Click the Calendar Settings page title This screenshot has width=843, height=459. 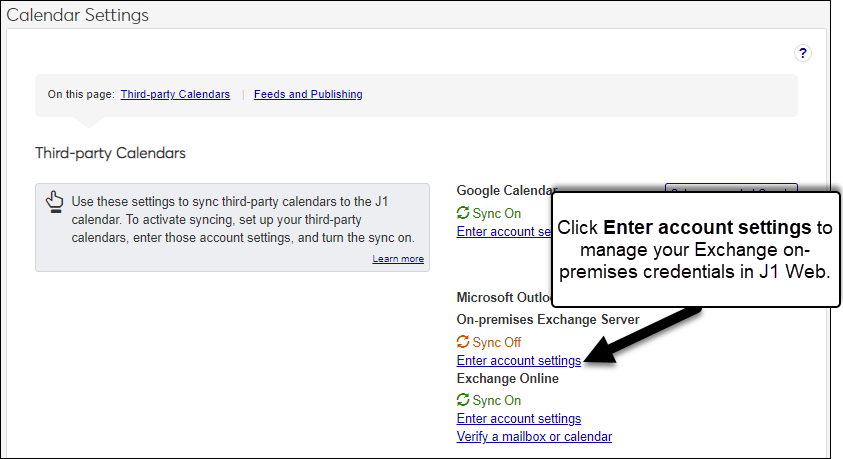[78, 15]
